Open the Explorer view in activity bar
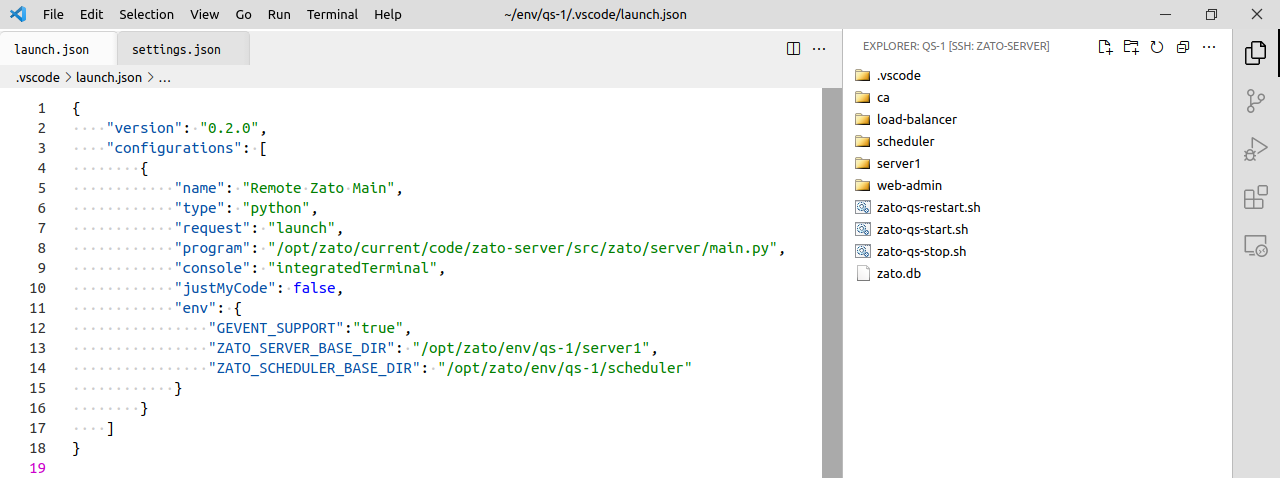This screenshot has width=1280, height=478. [x=1255, y=53]
